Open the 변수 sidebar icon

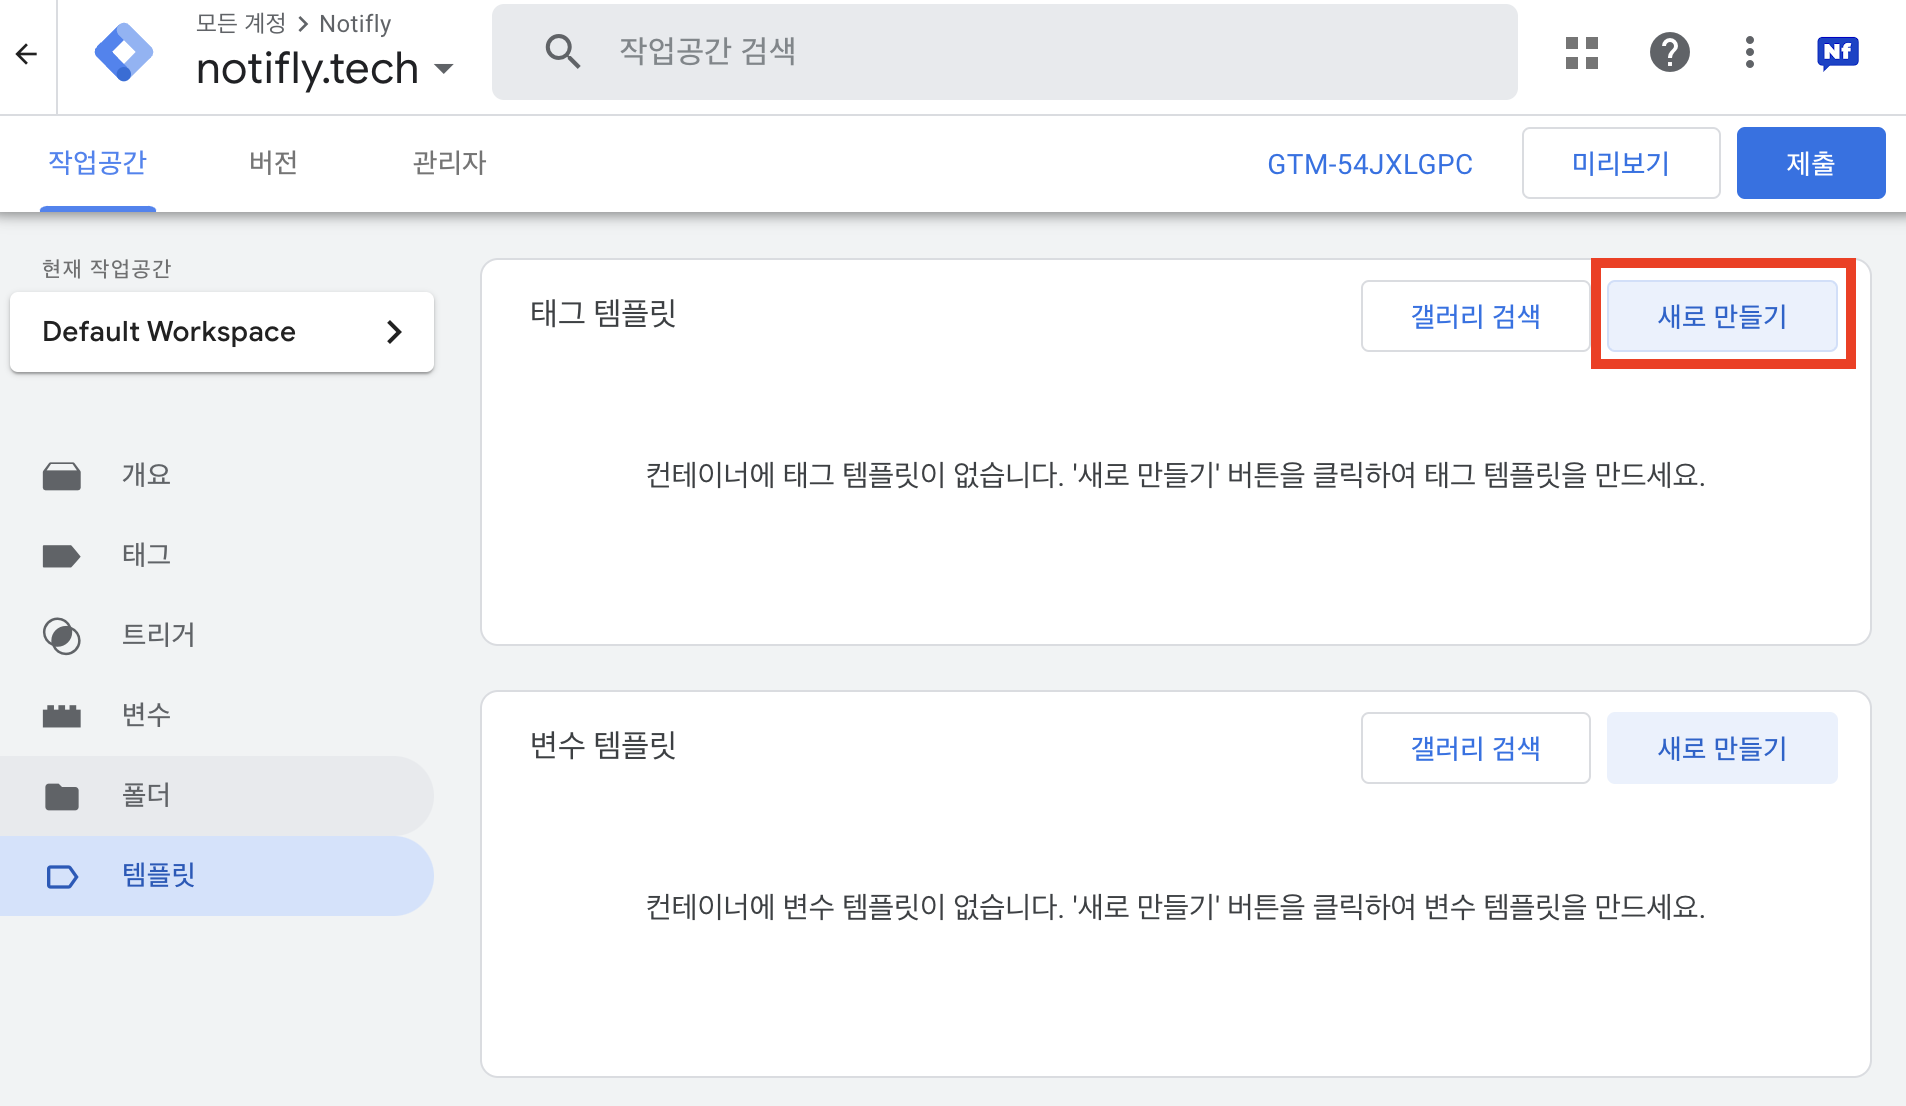pos(62,715)
